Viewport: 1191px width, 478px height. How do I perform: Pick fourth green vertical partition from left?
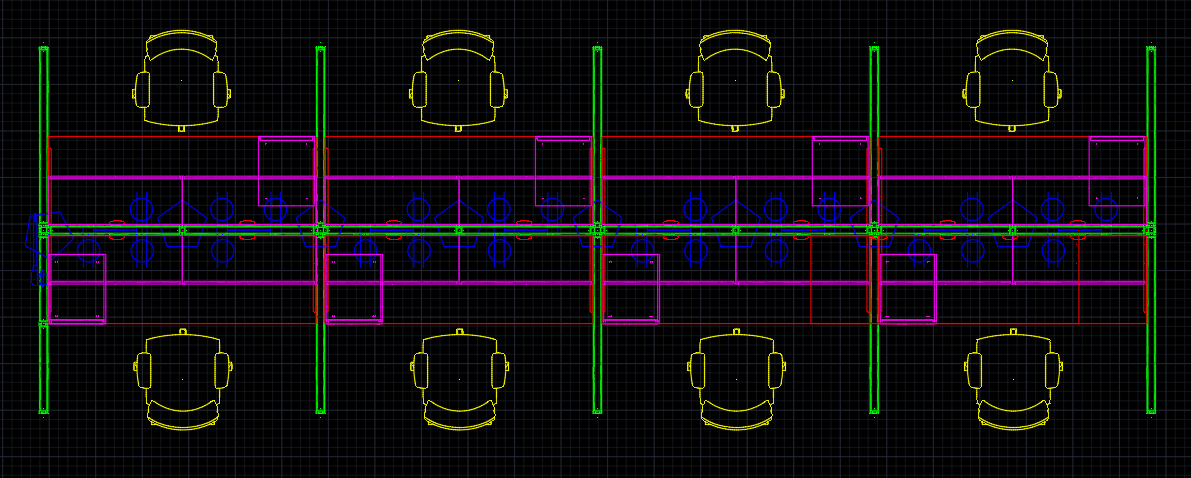pos(874,230)
